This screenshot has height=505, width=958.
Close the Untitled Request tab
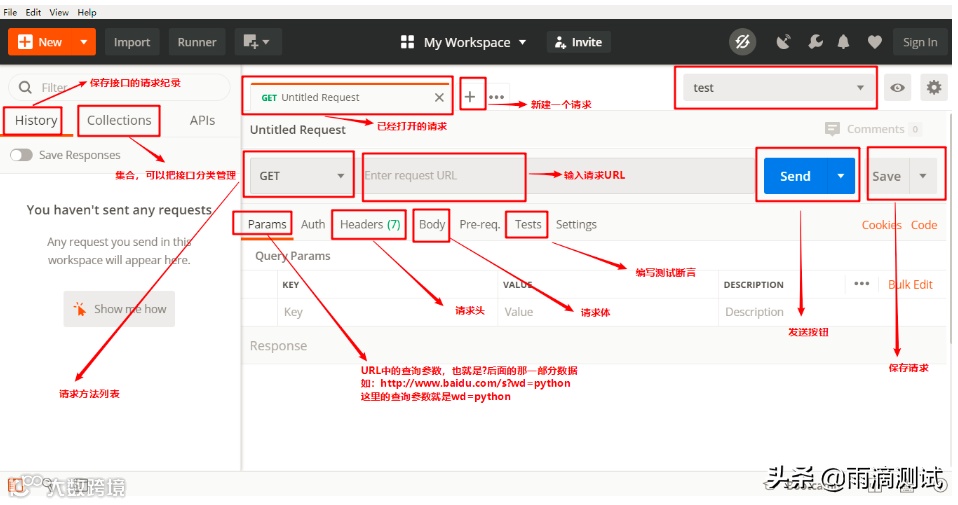pyautogui.click(x=439, y=97)
